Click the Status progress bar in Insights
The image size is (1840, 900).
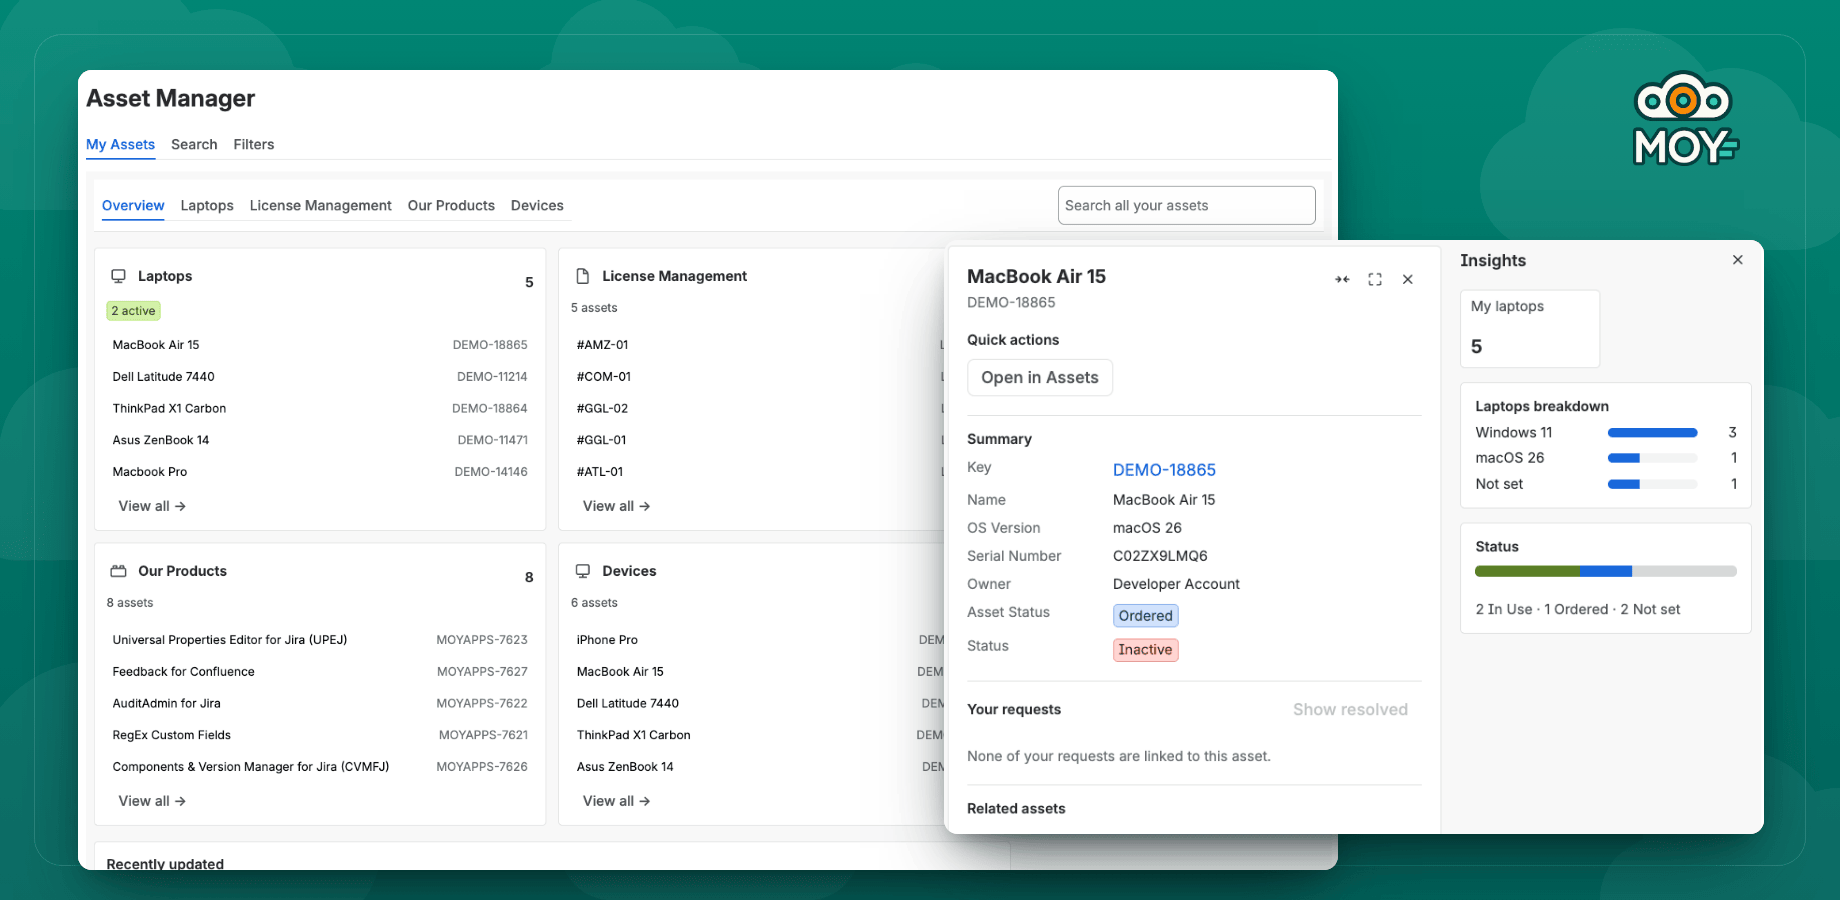pos(1605,571)
